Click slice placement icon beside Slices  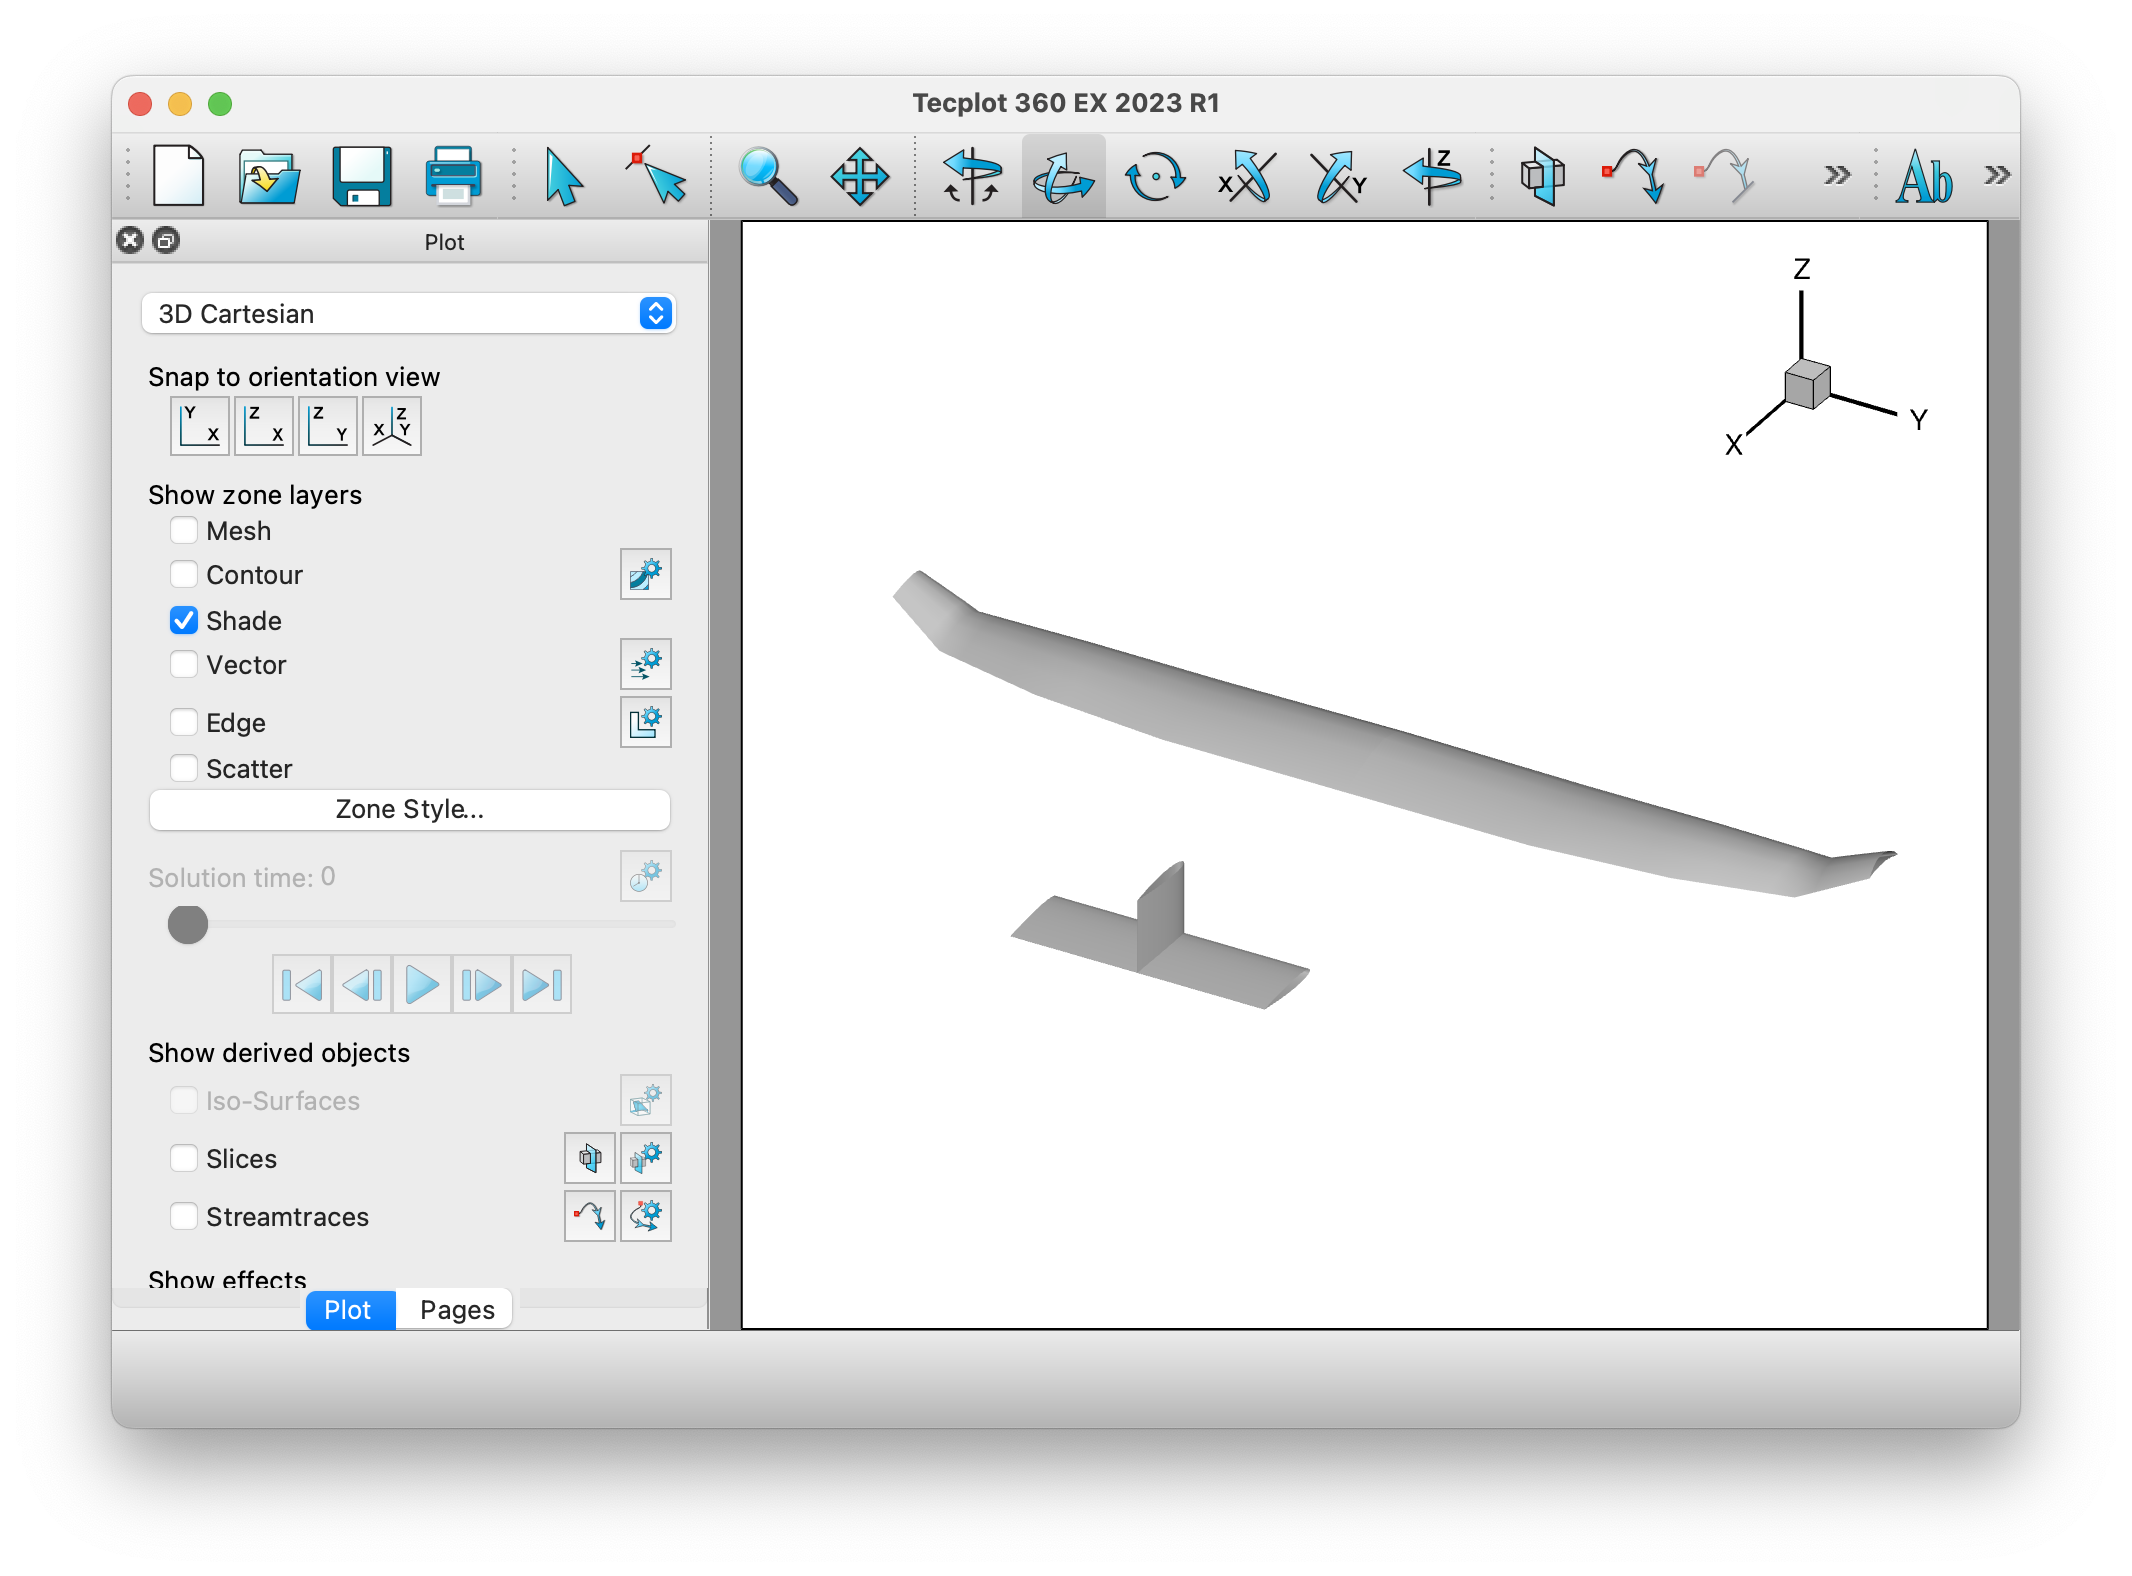click(x=590, y=1158)
